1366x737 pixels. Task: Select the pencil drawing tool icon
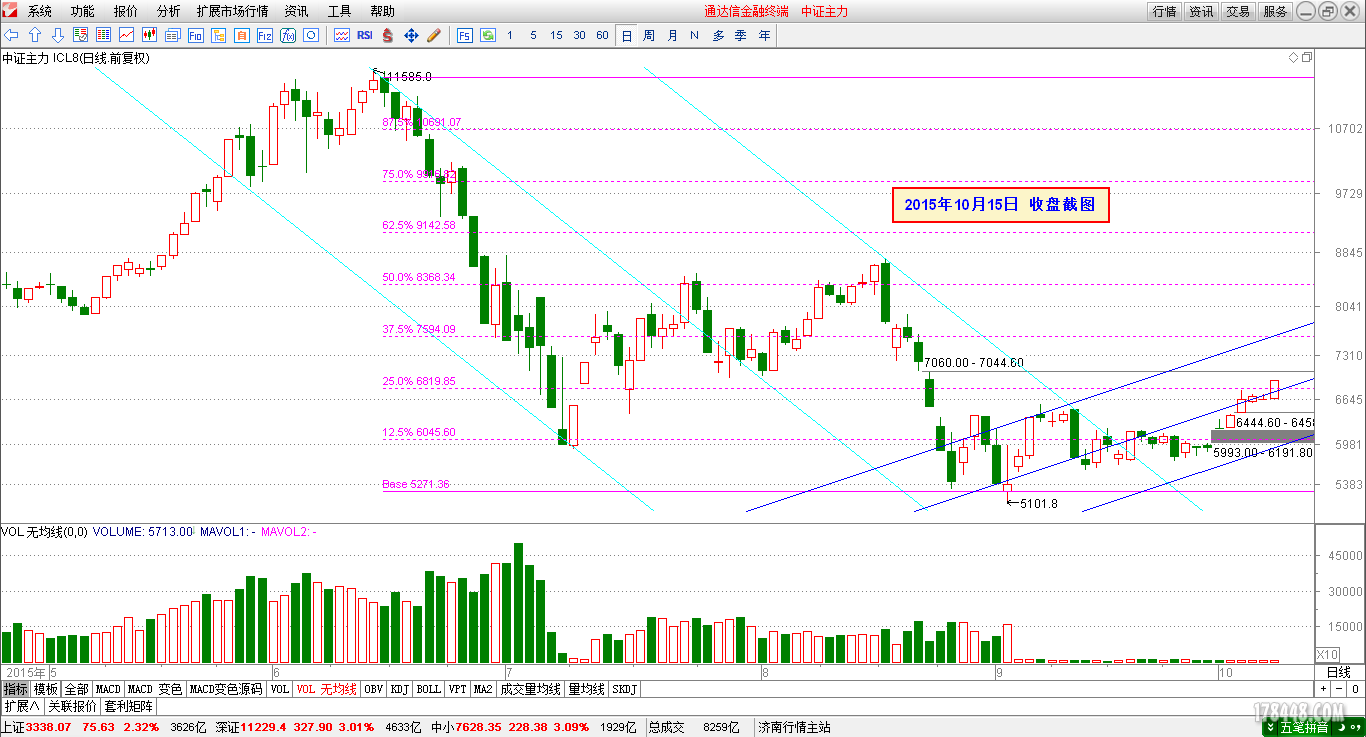click(x=434, y=35)
